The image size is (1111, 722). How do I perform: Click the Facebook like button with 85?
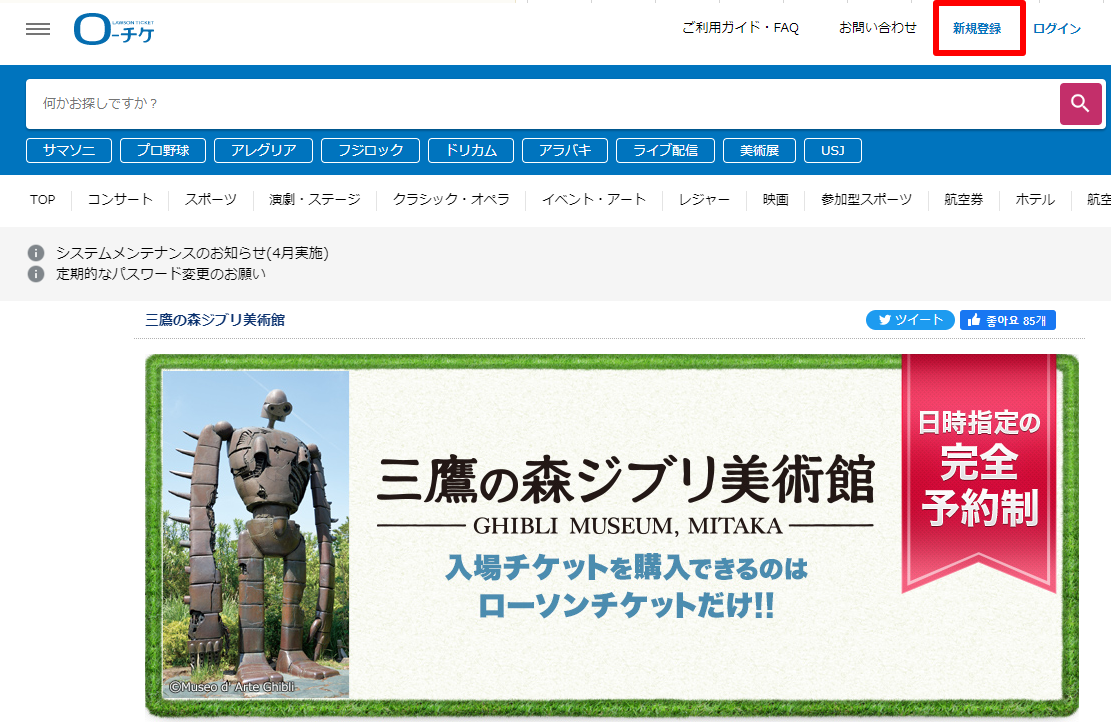[x=1008, y=320]
